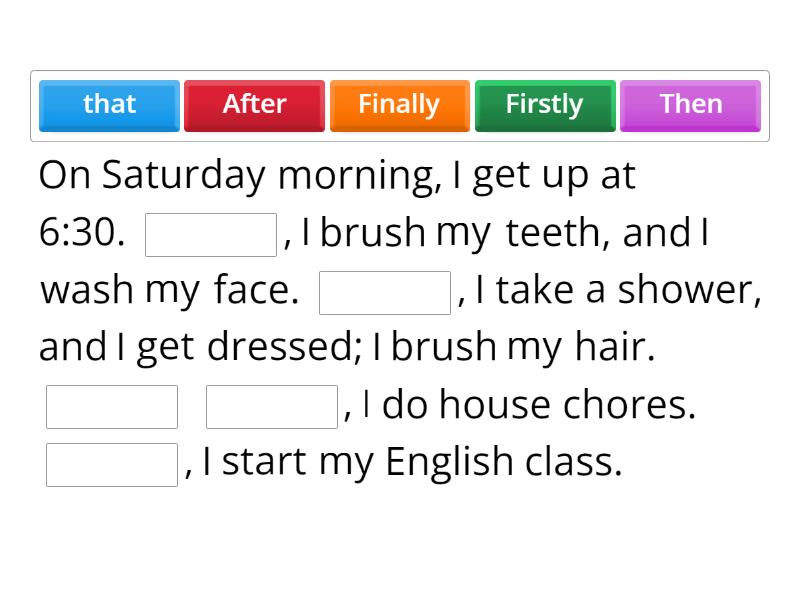Click the orange "Finally" tile
The width and height of the screenshot is (800, 600).
point(399,104)
